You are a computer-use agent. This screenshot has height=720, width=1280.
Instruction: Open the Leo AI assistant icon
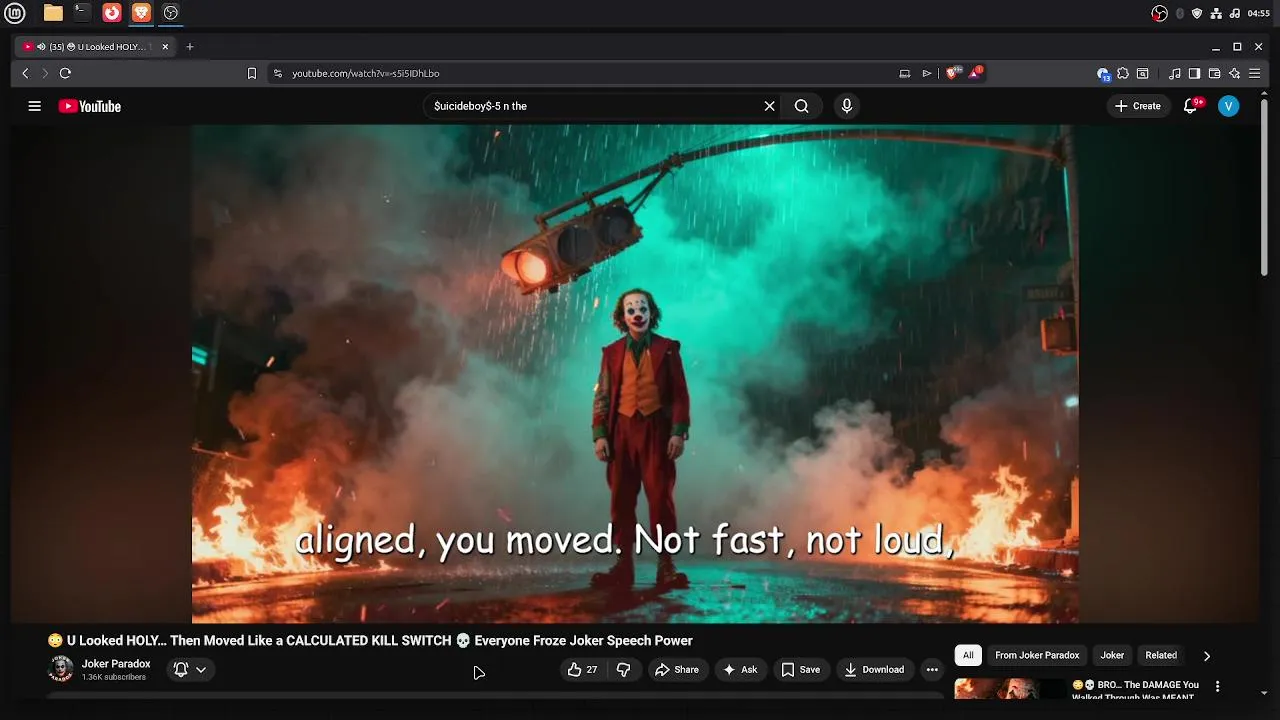pyautogui.click(x=1235, y=73)
